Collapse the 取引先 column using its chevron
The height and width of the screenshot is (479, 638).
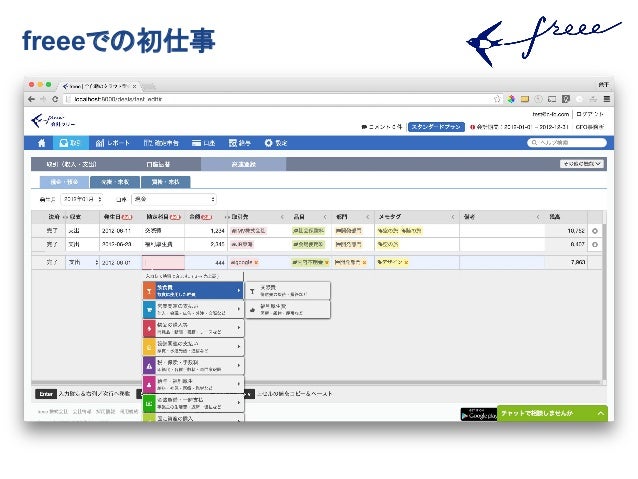(282, 217)
